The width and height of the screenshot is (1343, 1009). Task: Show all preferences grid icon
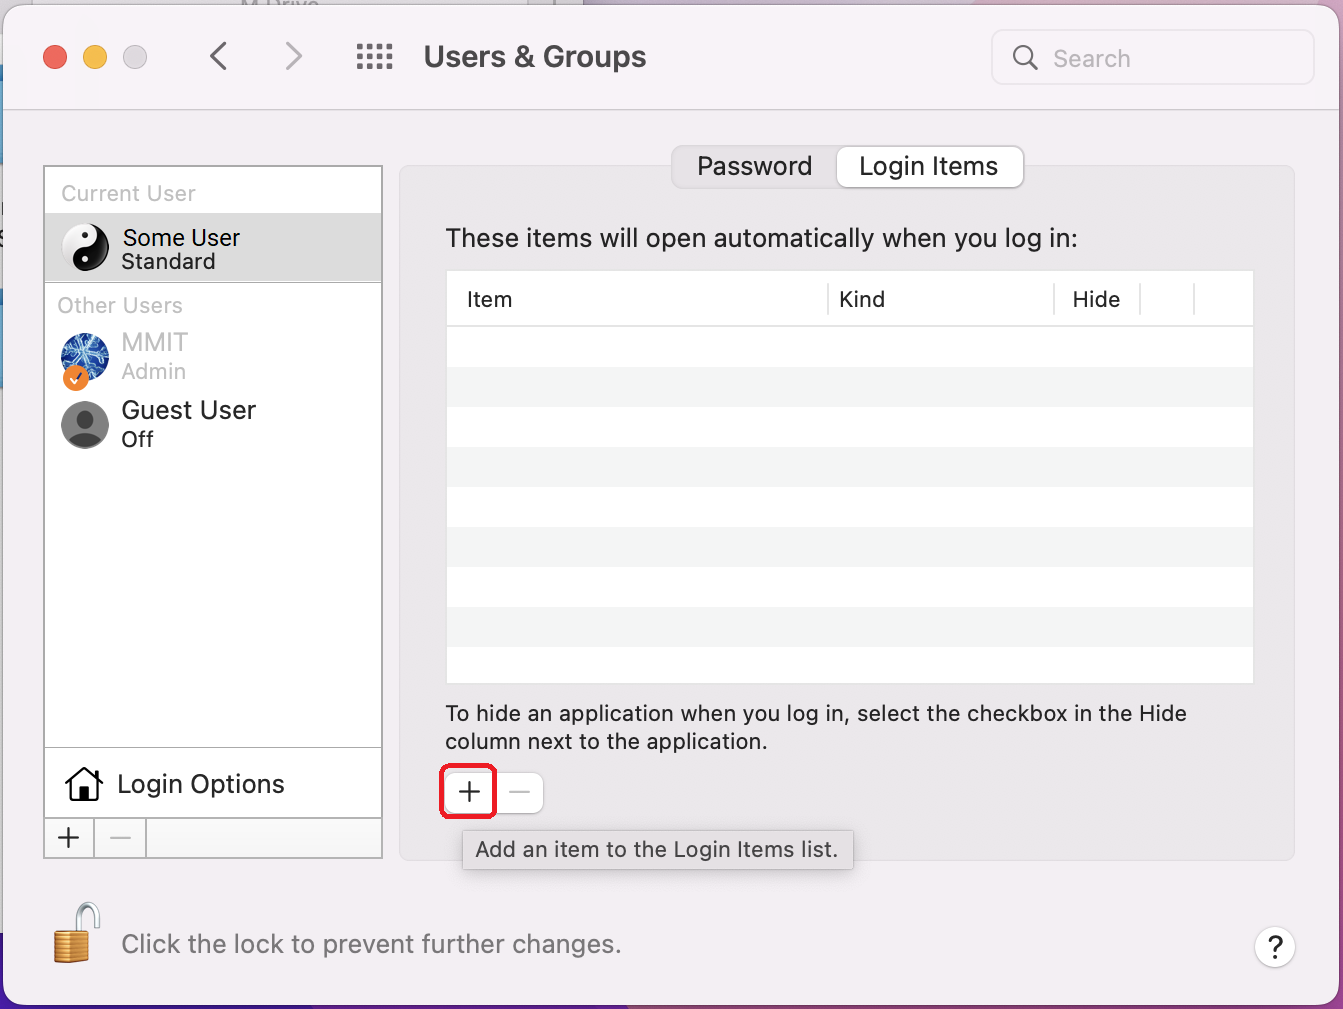(x=374, y=57)
